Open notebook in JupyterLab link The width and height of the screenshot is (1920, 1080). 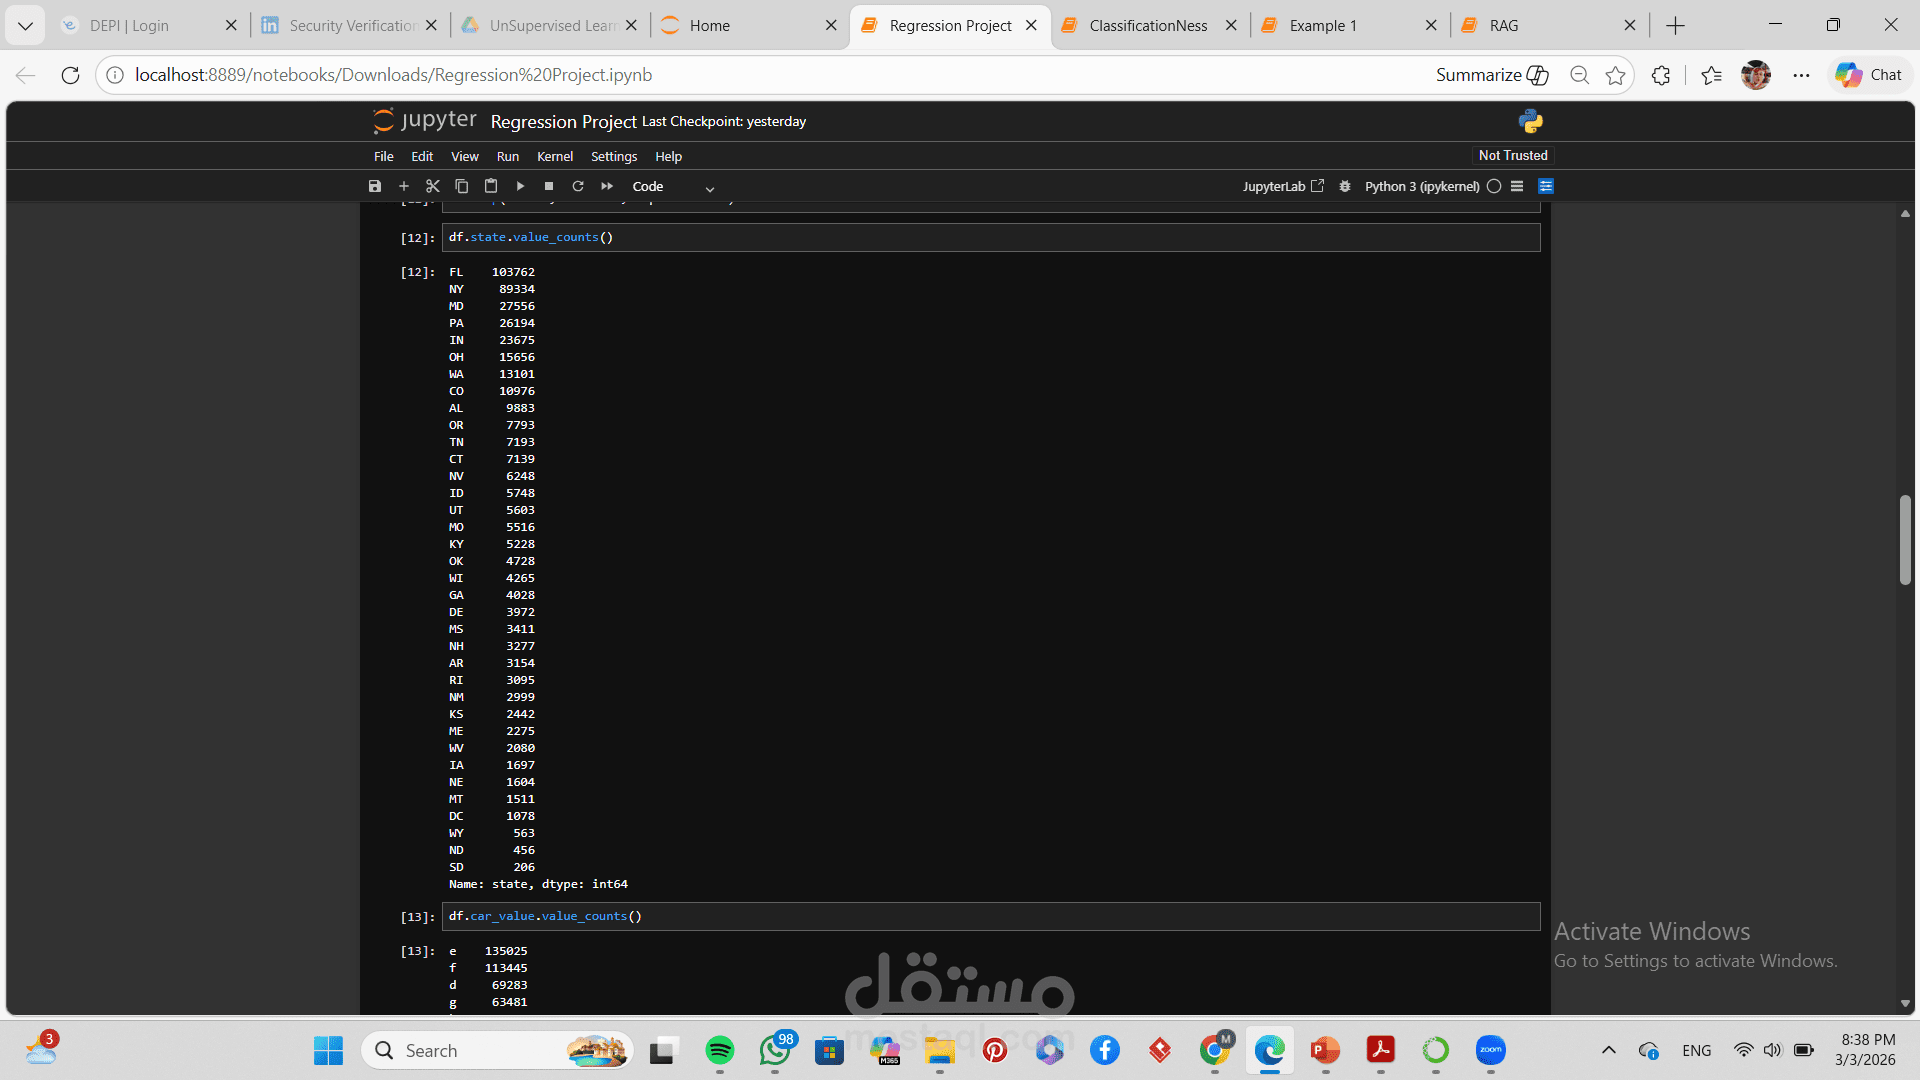[x=1283, y=186]
